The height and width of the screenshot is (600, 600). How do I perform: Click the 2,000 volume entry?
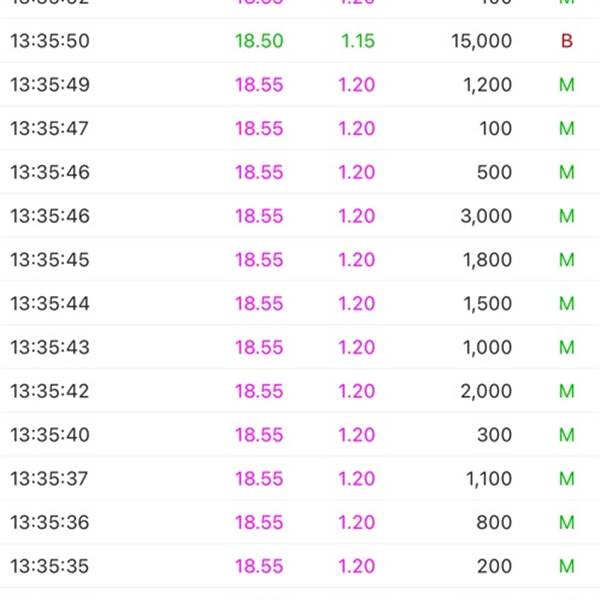pyautogui.click(x=486, y=391)
